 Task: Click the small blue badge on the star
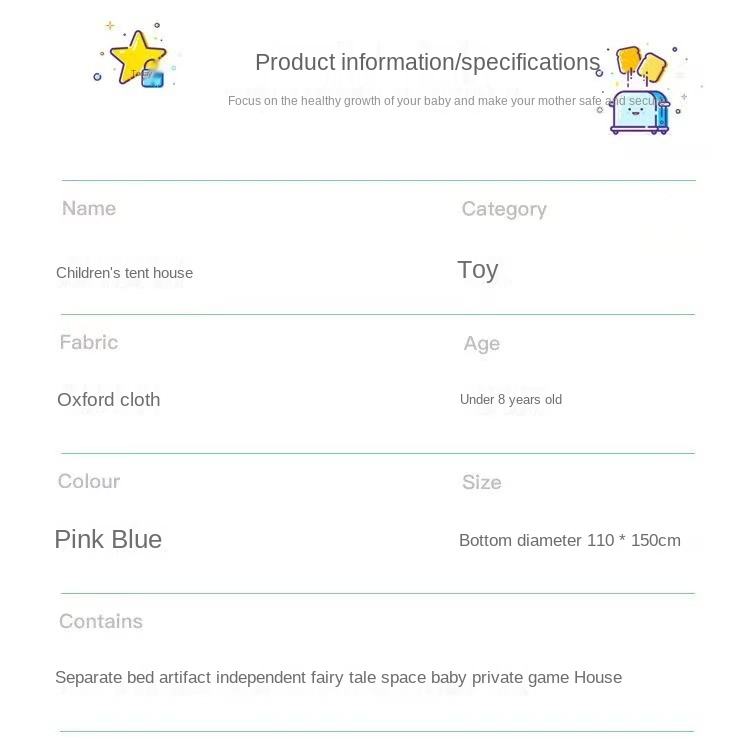[x=152, y=78]
